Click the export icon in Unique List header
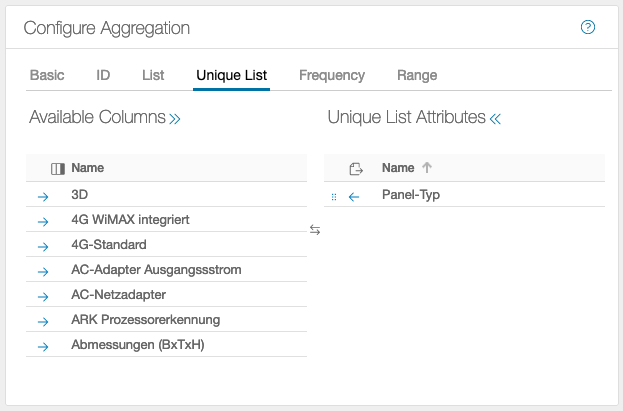Image resolution: width=623 pixels, height=411 pixels. pyautogui.click(x=355, y=169)
